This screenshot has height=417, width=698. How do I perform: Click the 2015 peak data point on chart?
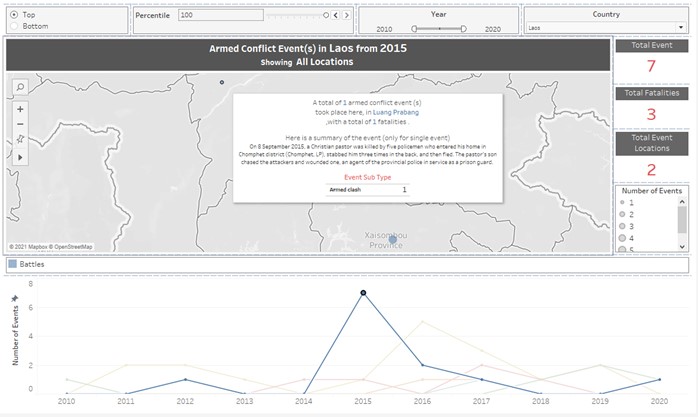pyautogui.click(x=363, y=293)
